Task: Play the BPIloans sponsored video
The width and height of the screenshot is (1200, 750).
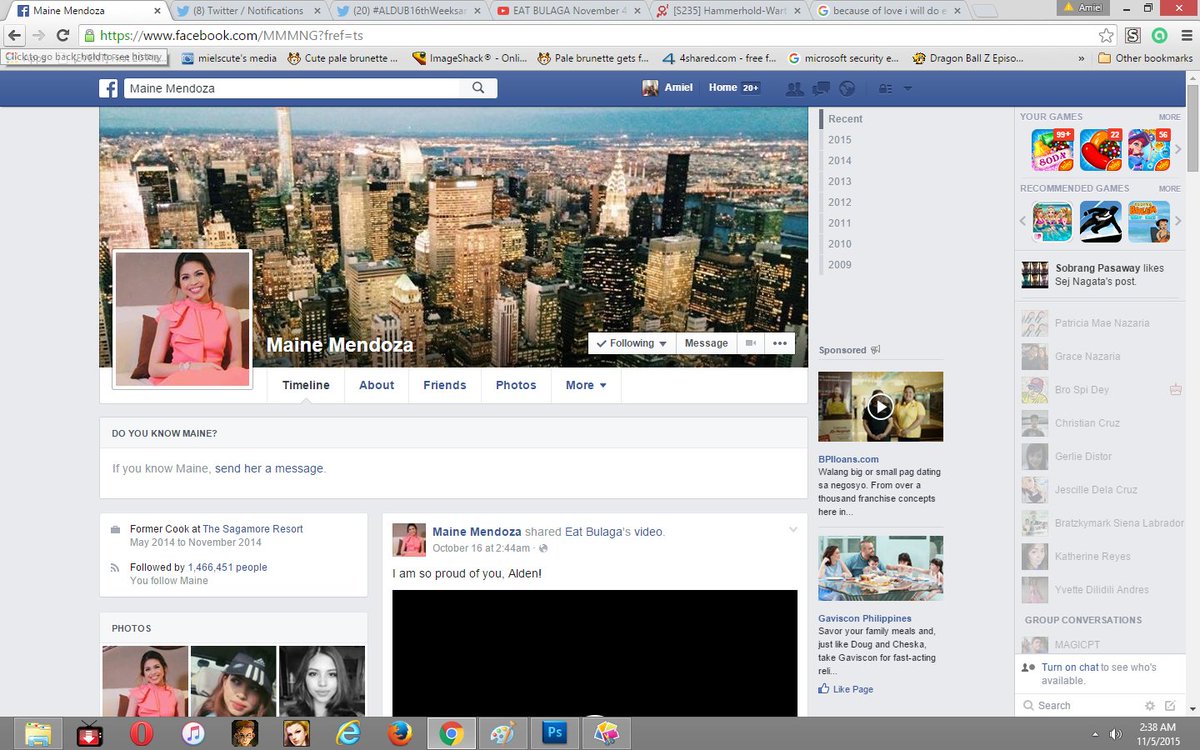Action: (x=880, y=407)
